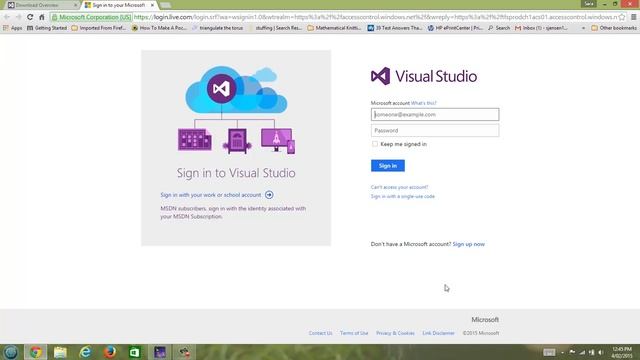Click the volume icon in system tray

click(601, 352)
